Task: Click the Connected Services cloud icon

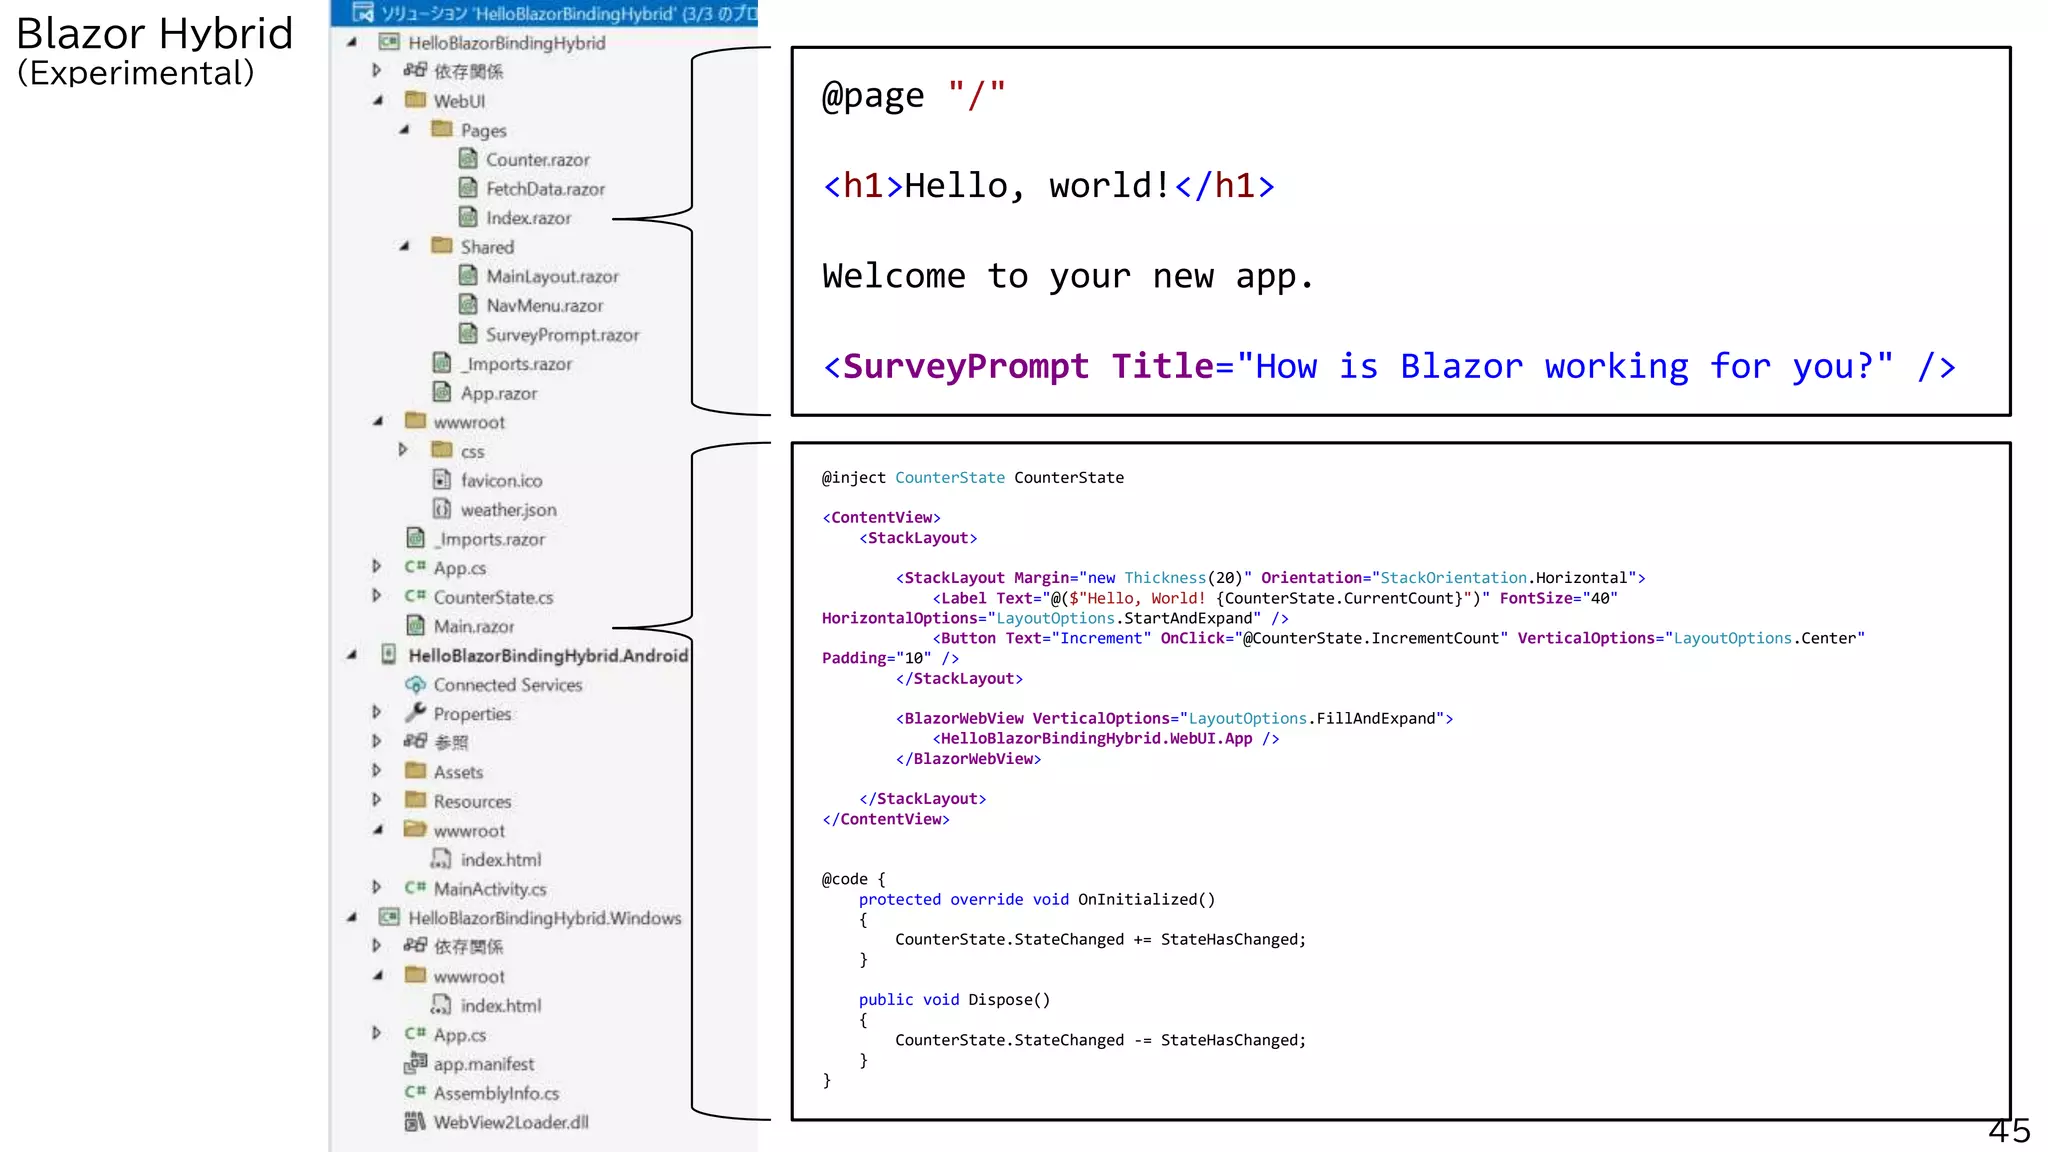Action: click(416, 684)
